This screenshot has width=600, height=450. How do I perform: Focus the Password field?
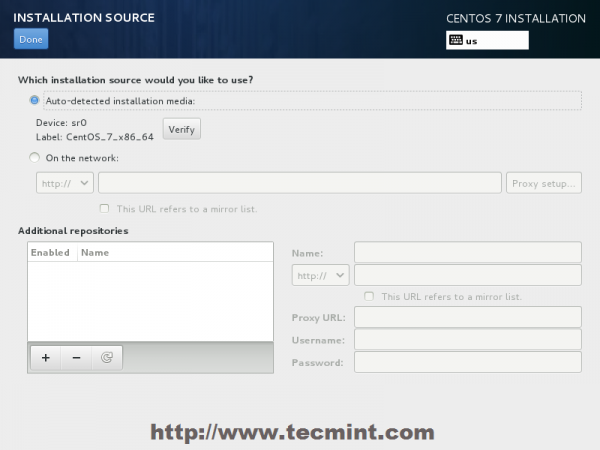[x=468, y=362]
